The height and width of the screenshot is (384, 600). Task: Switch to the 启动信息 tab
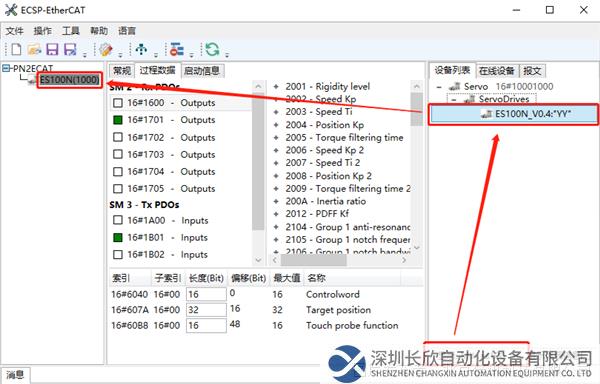pyautogui.click(x=202, y=71)
